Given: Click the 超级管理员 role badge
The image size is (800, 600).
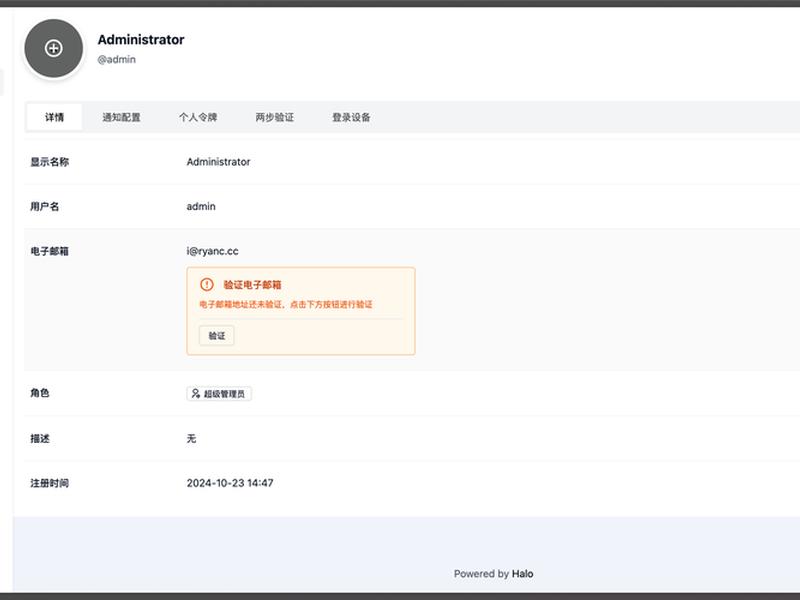Looking at the screenshot, I should [219, 394].
